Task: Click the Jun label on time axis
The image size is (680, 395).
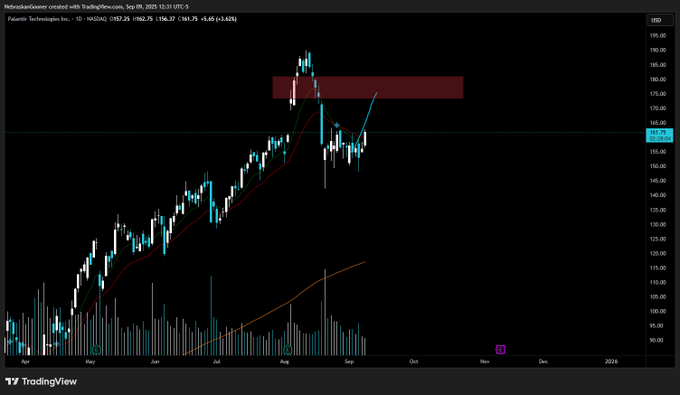Action: 155,362
